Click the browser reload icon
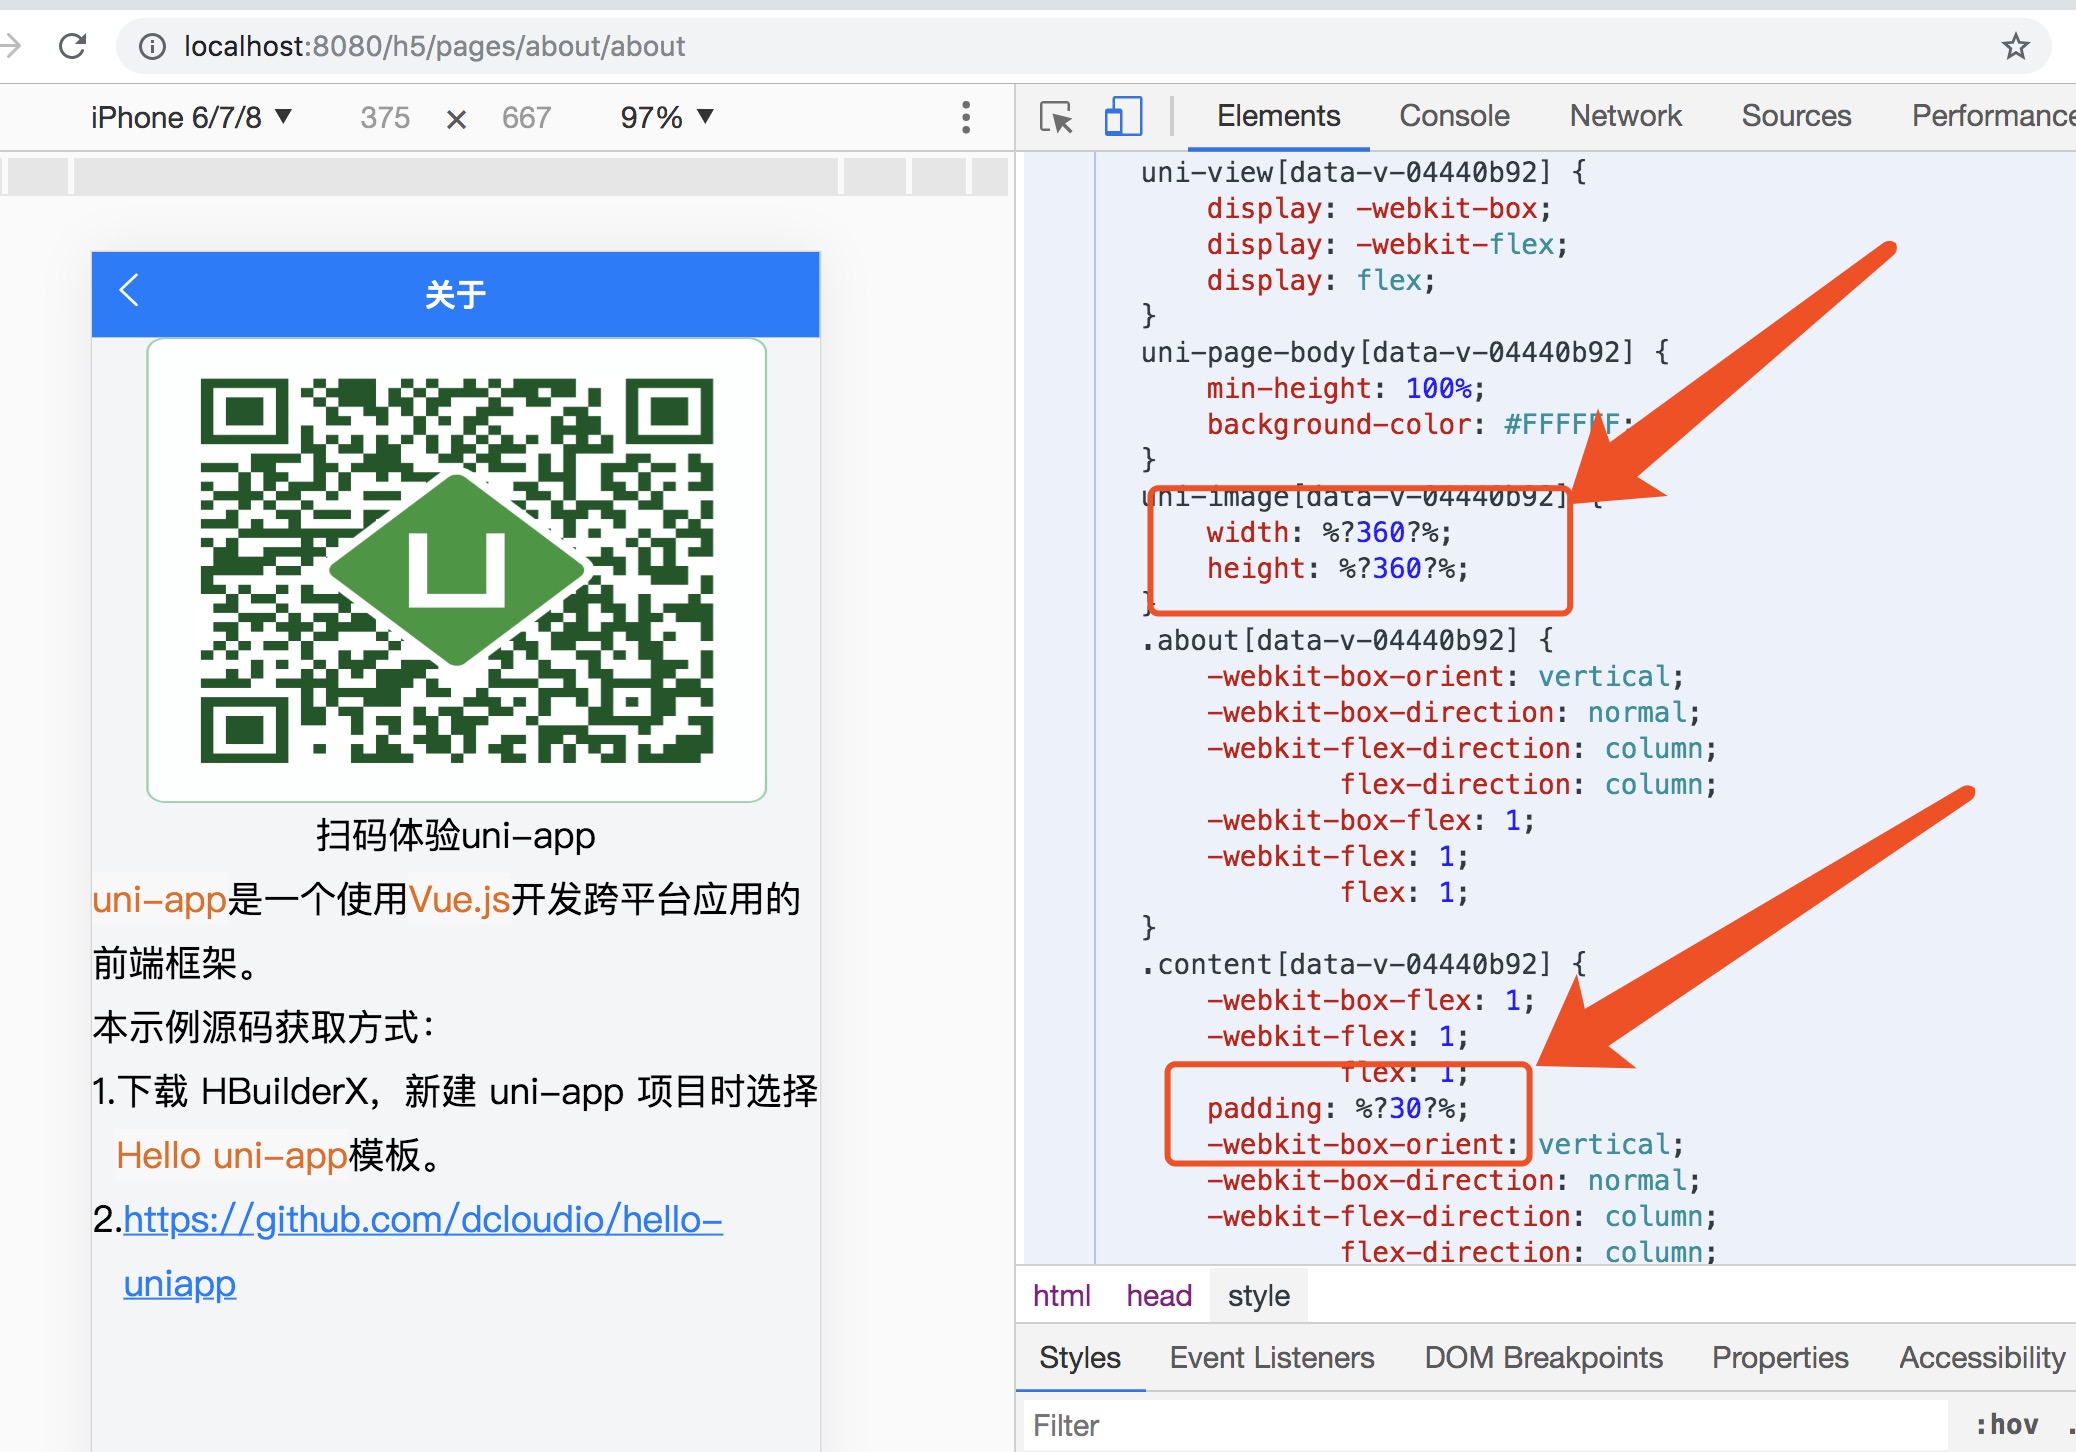The image size is (2076, 1452). [73, 46]
